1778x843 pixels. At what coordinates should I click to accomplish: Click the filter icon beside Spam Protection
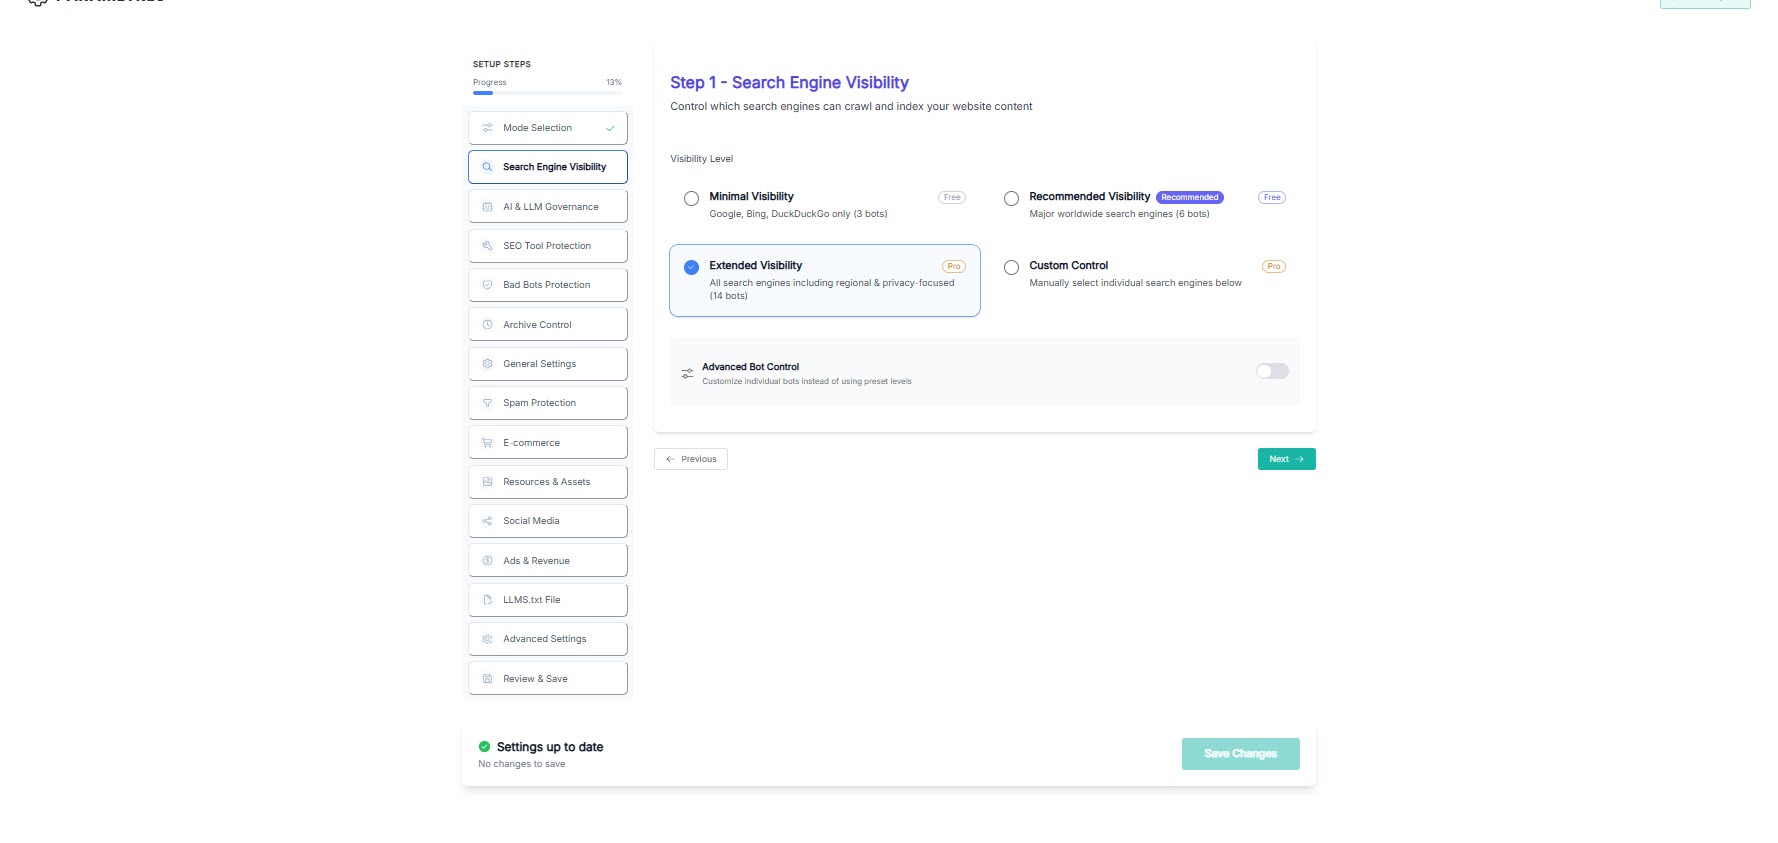click(x=487, y=403)
